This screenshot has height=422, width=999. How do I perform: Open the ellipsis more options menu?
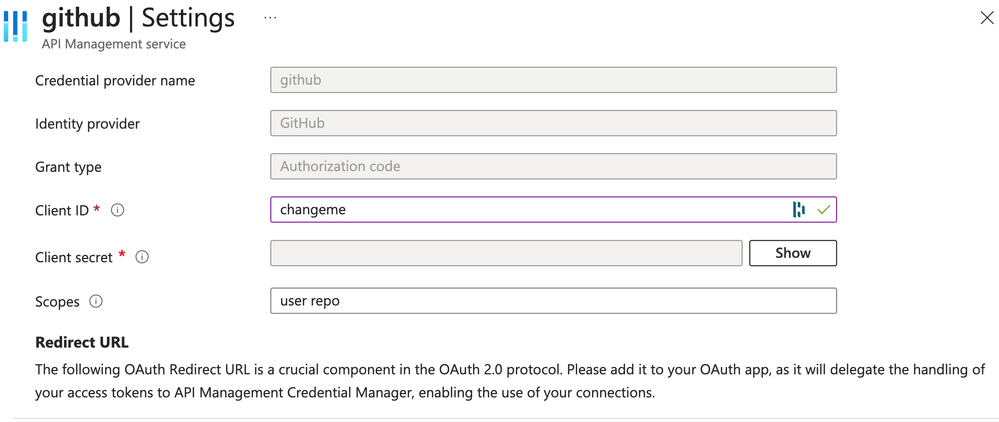click(x=270, y=18)
